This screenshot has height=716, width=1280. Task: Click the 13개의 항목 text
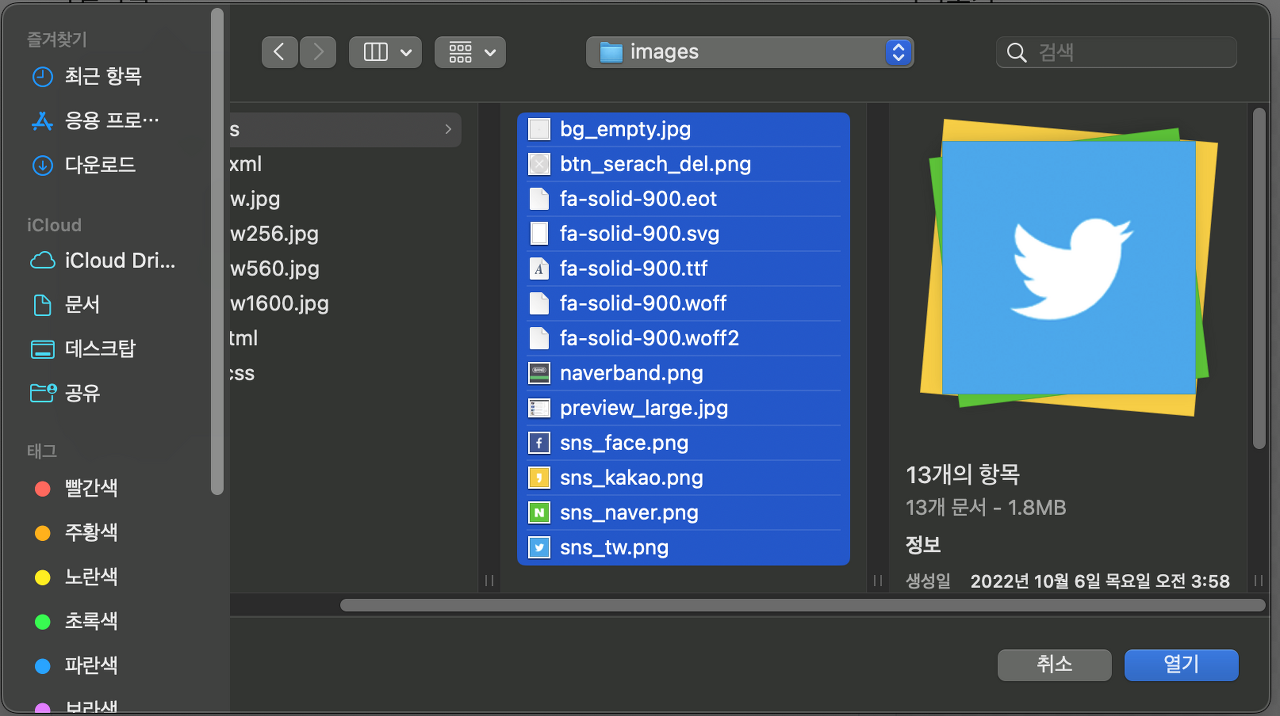click(962, 475)
